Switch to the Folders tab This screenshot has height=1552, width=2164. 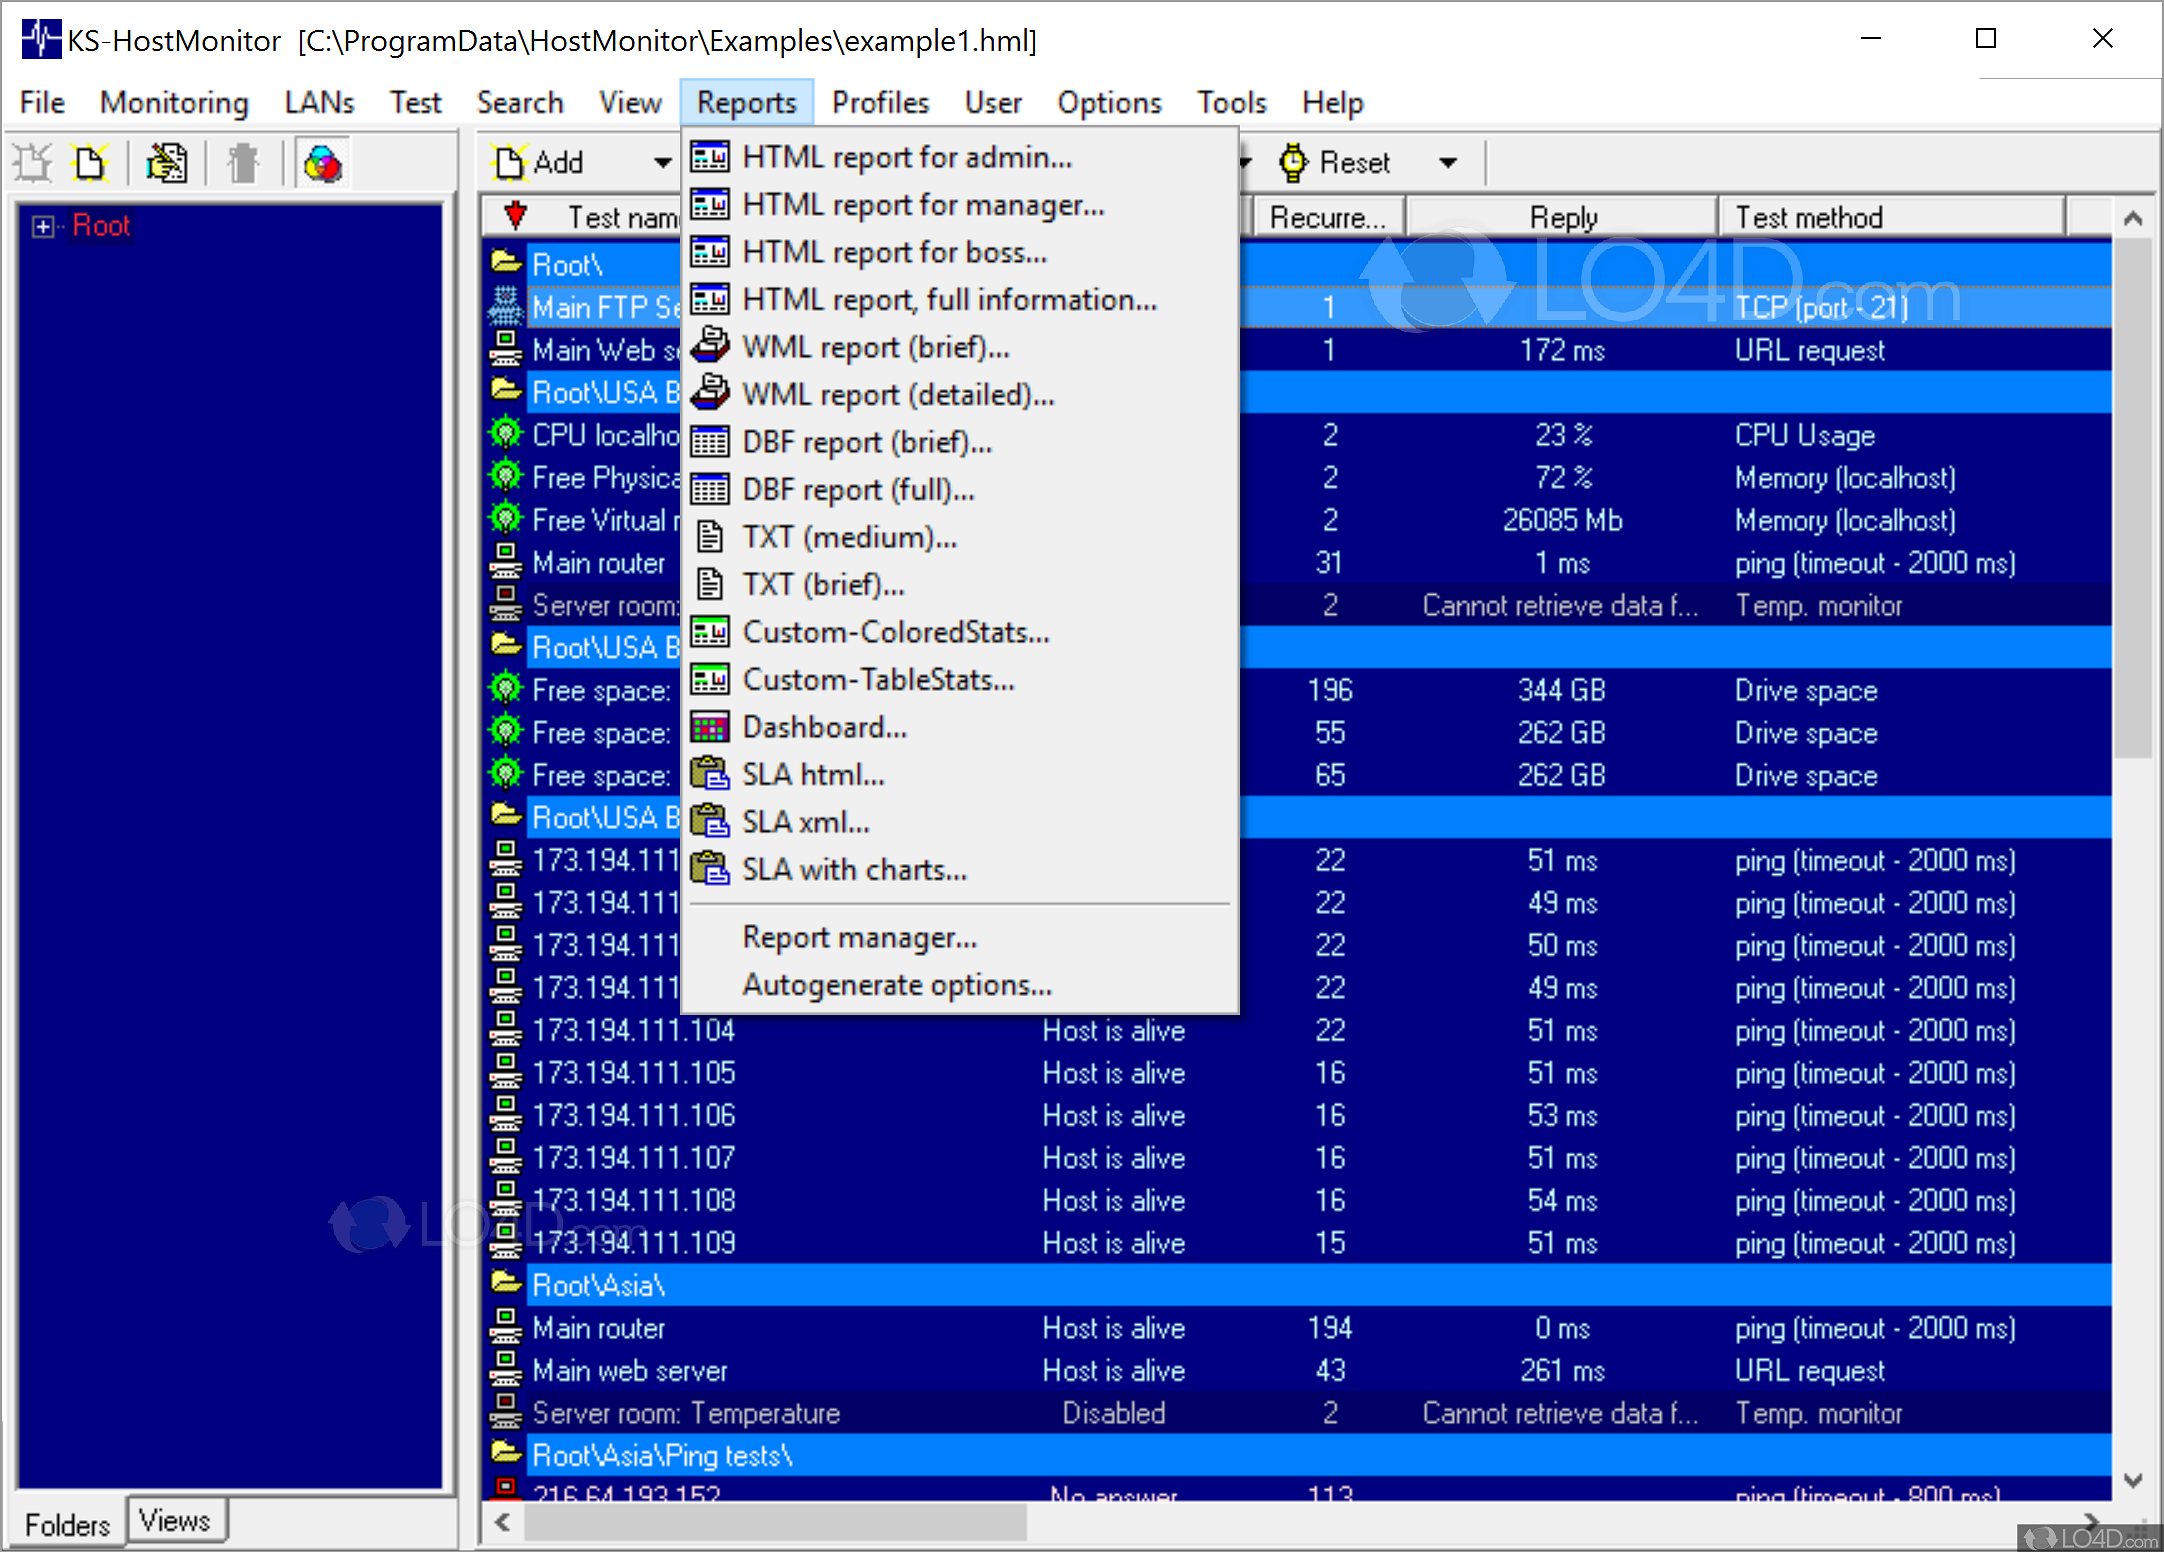pyautogui.click(x=67, y=1524)
